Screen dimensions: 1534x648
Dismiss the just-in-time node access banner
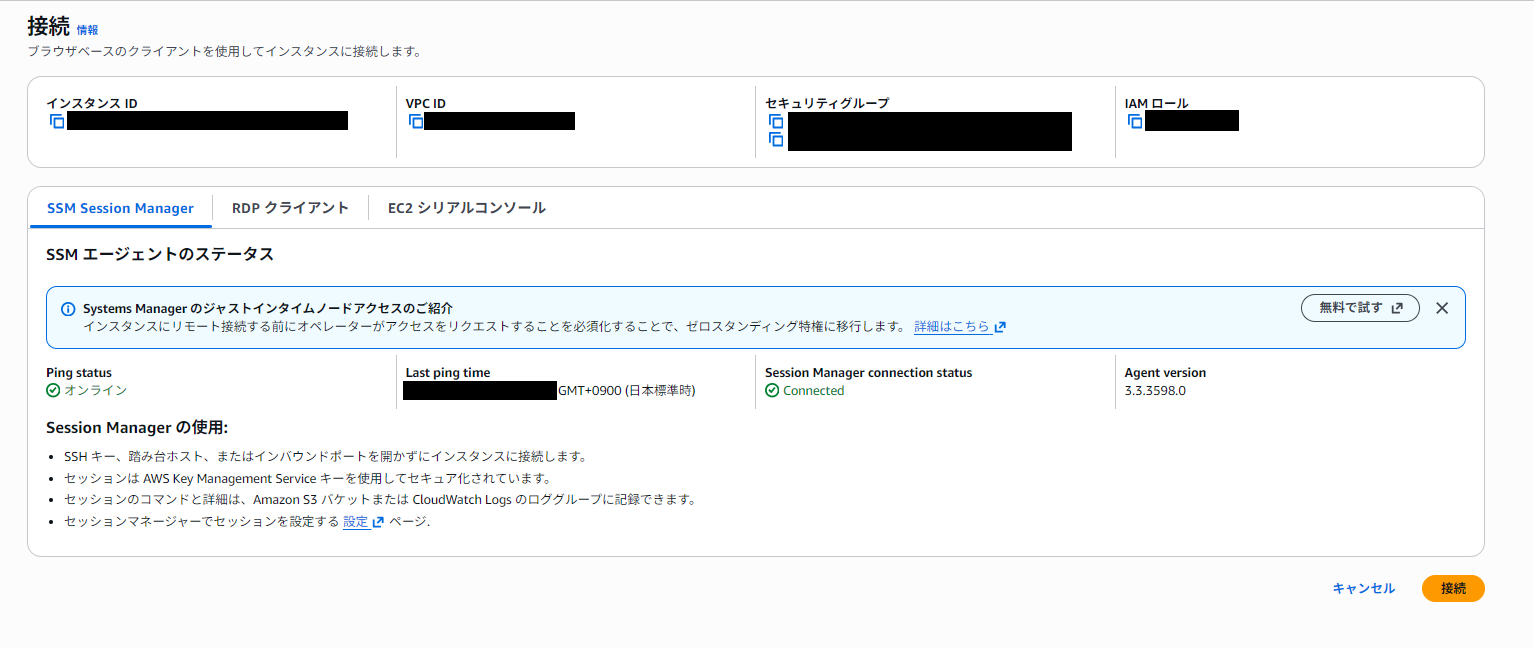(1441, 308)
